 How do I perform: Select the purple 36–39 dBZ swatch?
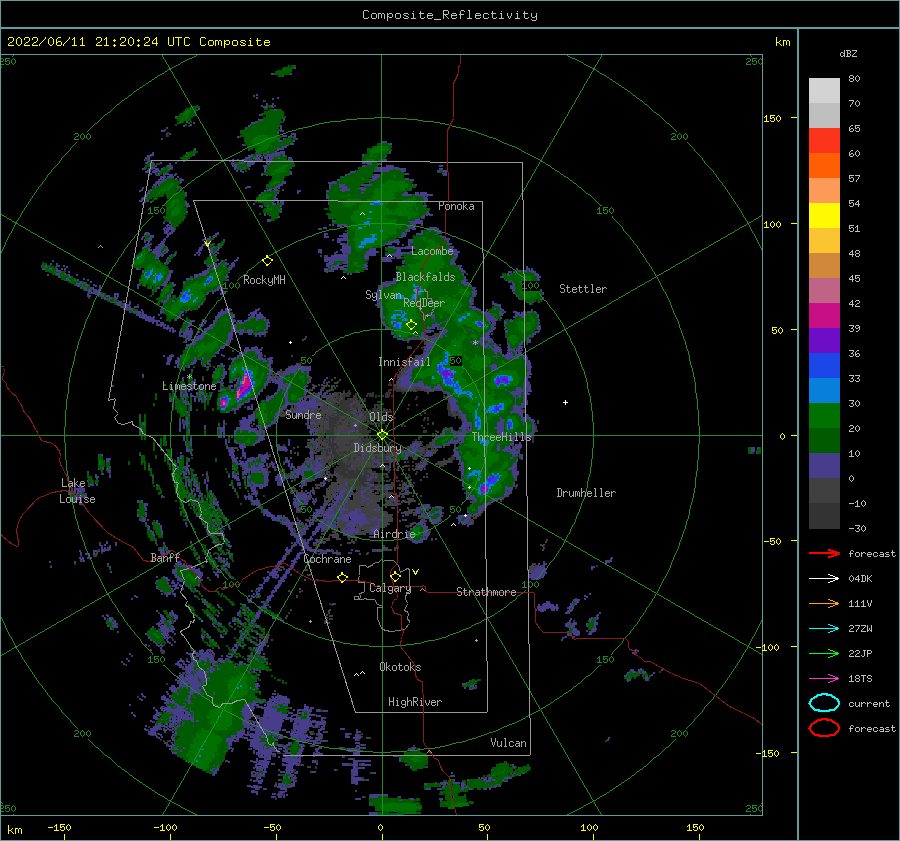coord(824,341)
